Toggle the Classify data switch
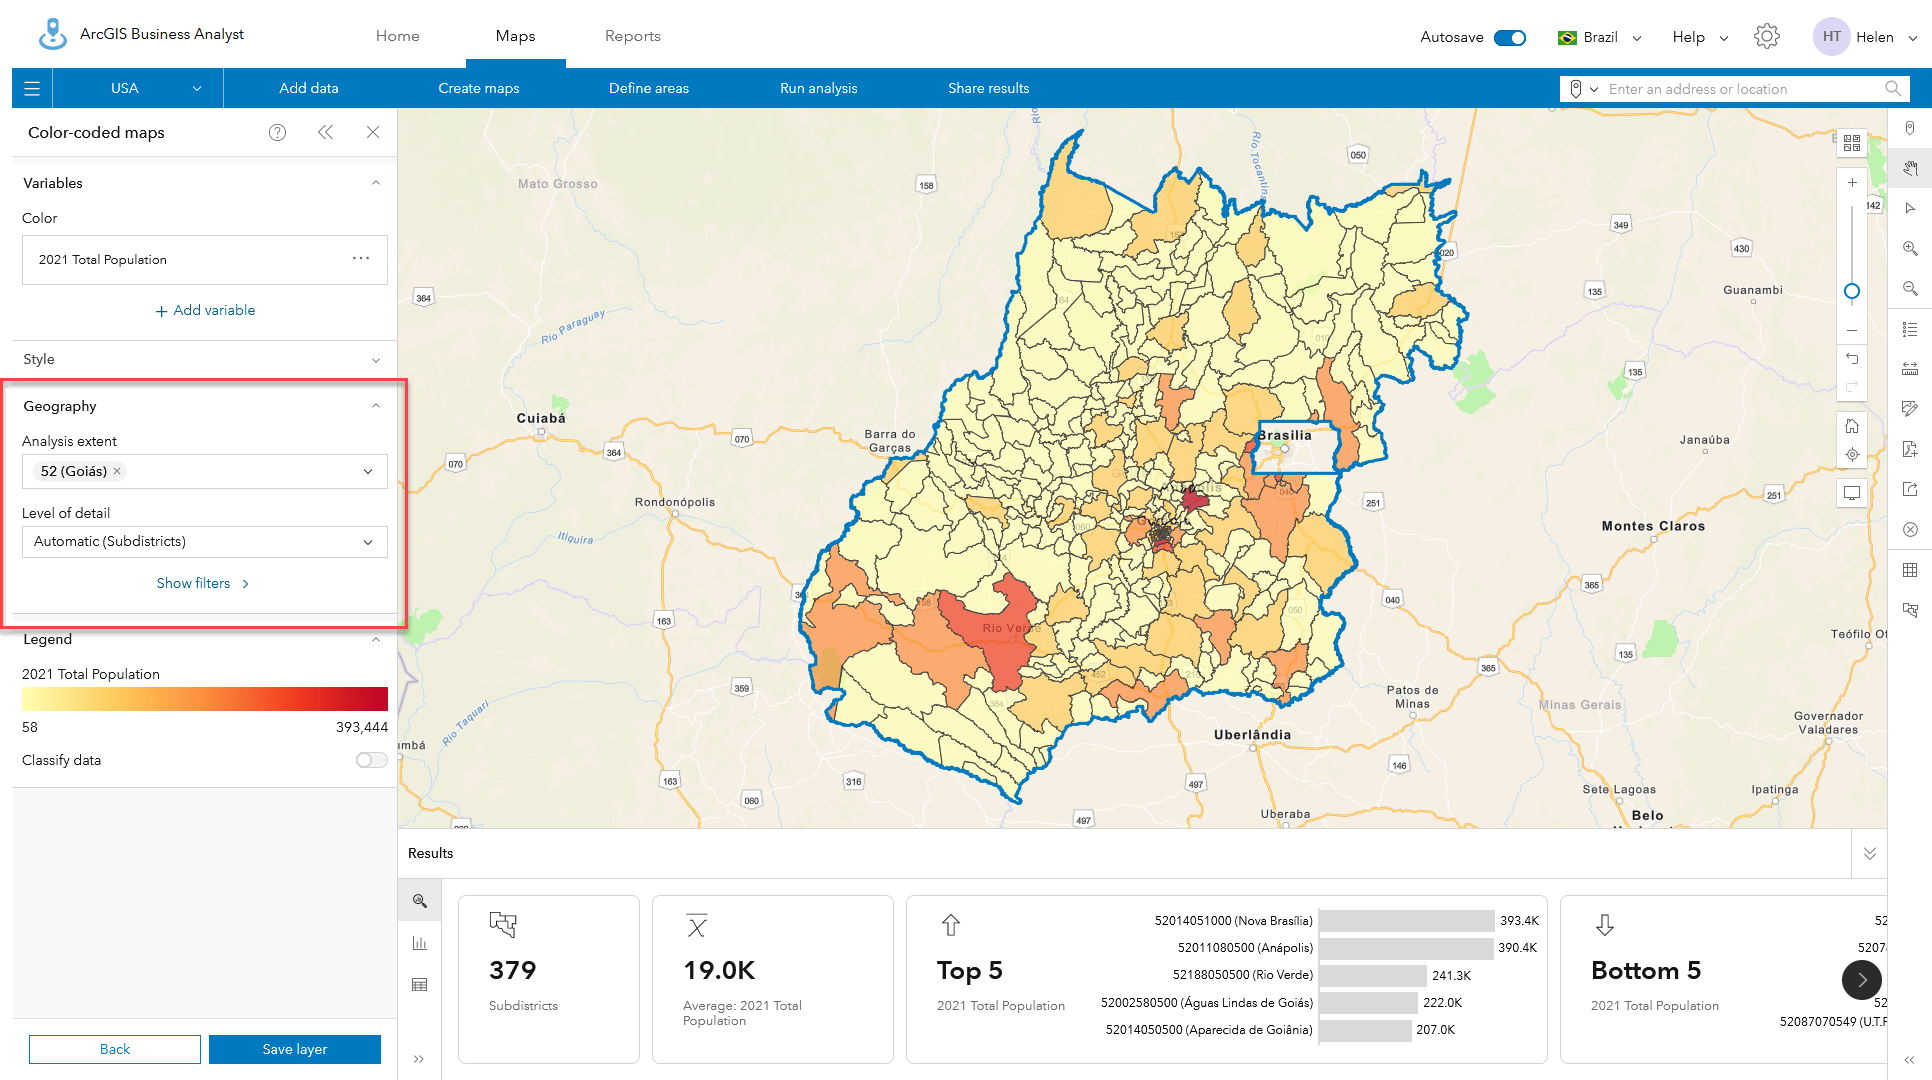This screenshot has width=1932, height=1080. [370, 759]
